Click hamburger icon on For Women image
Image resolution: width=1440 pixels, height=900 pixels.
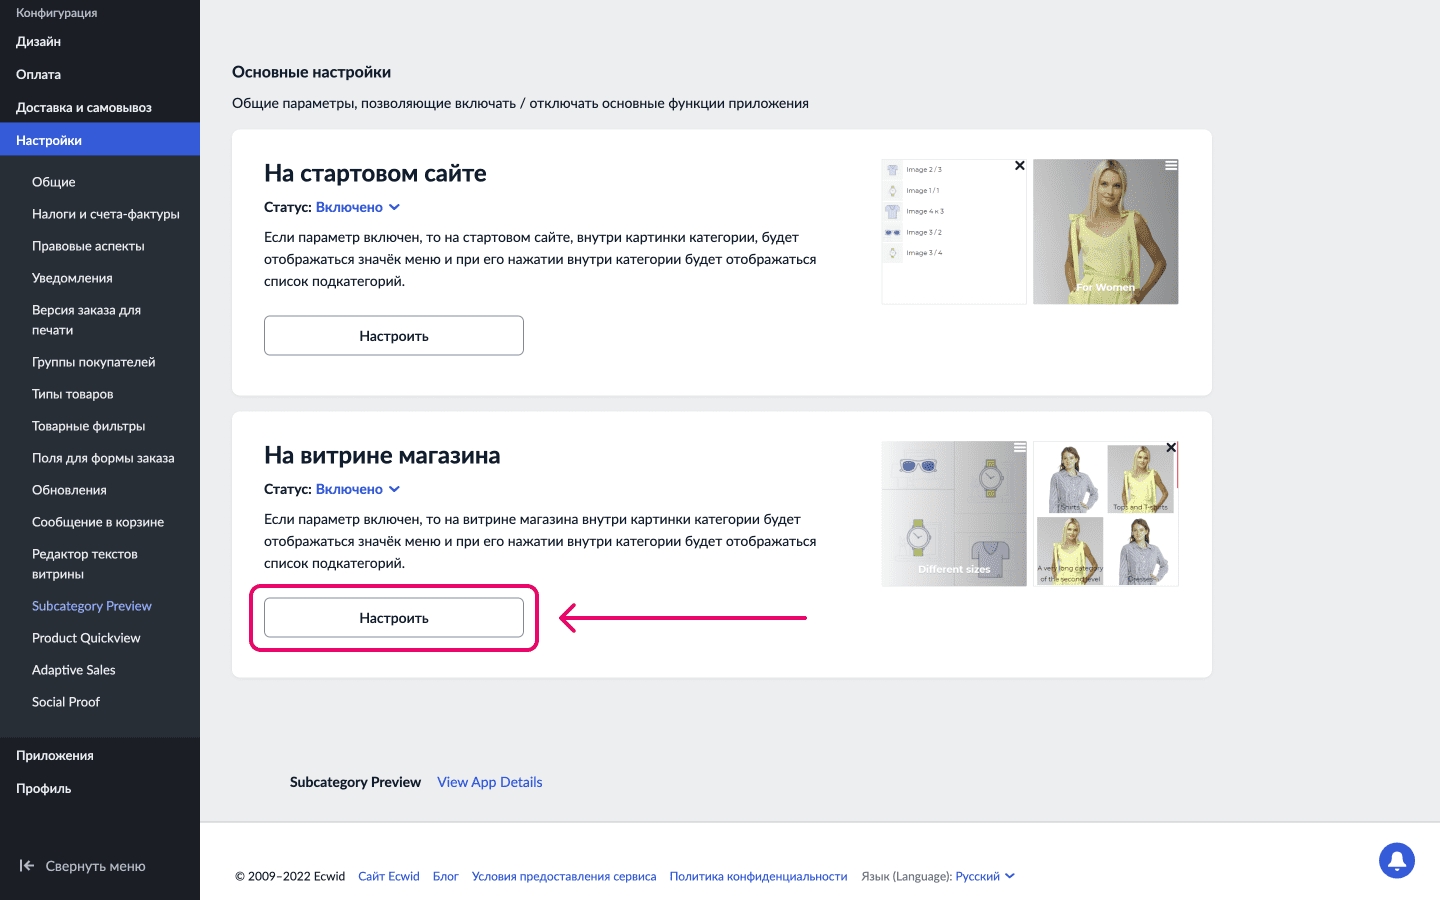[1170, 166]
